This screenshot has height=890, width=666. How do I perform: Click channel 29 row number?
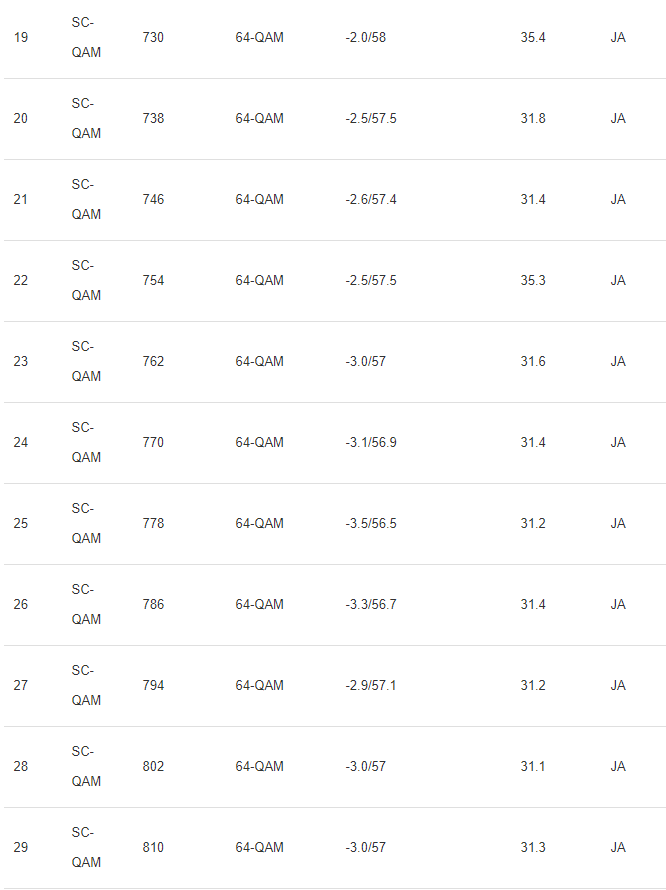pyautogui.click(x=20, y=847)
